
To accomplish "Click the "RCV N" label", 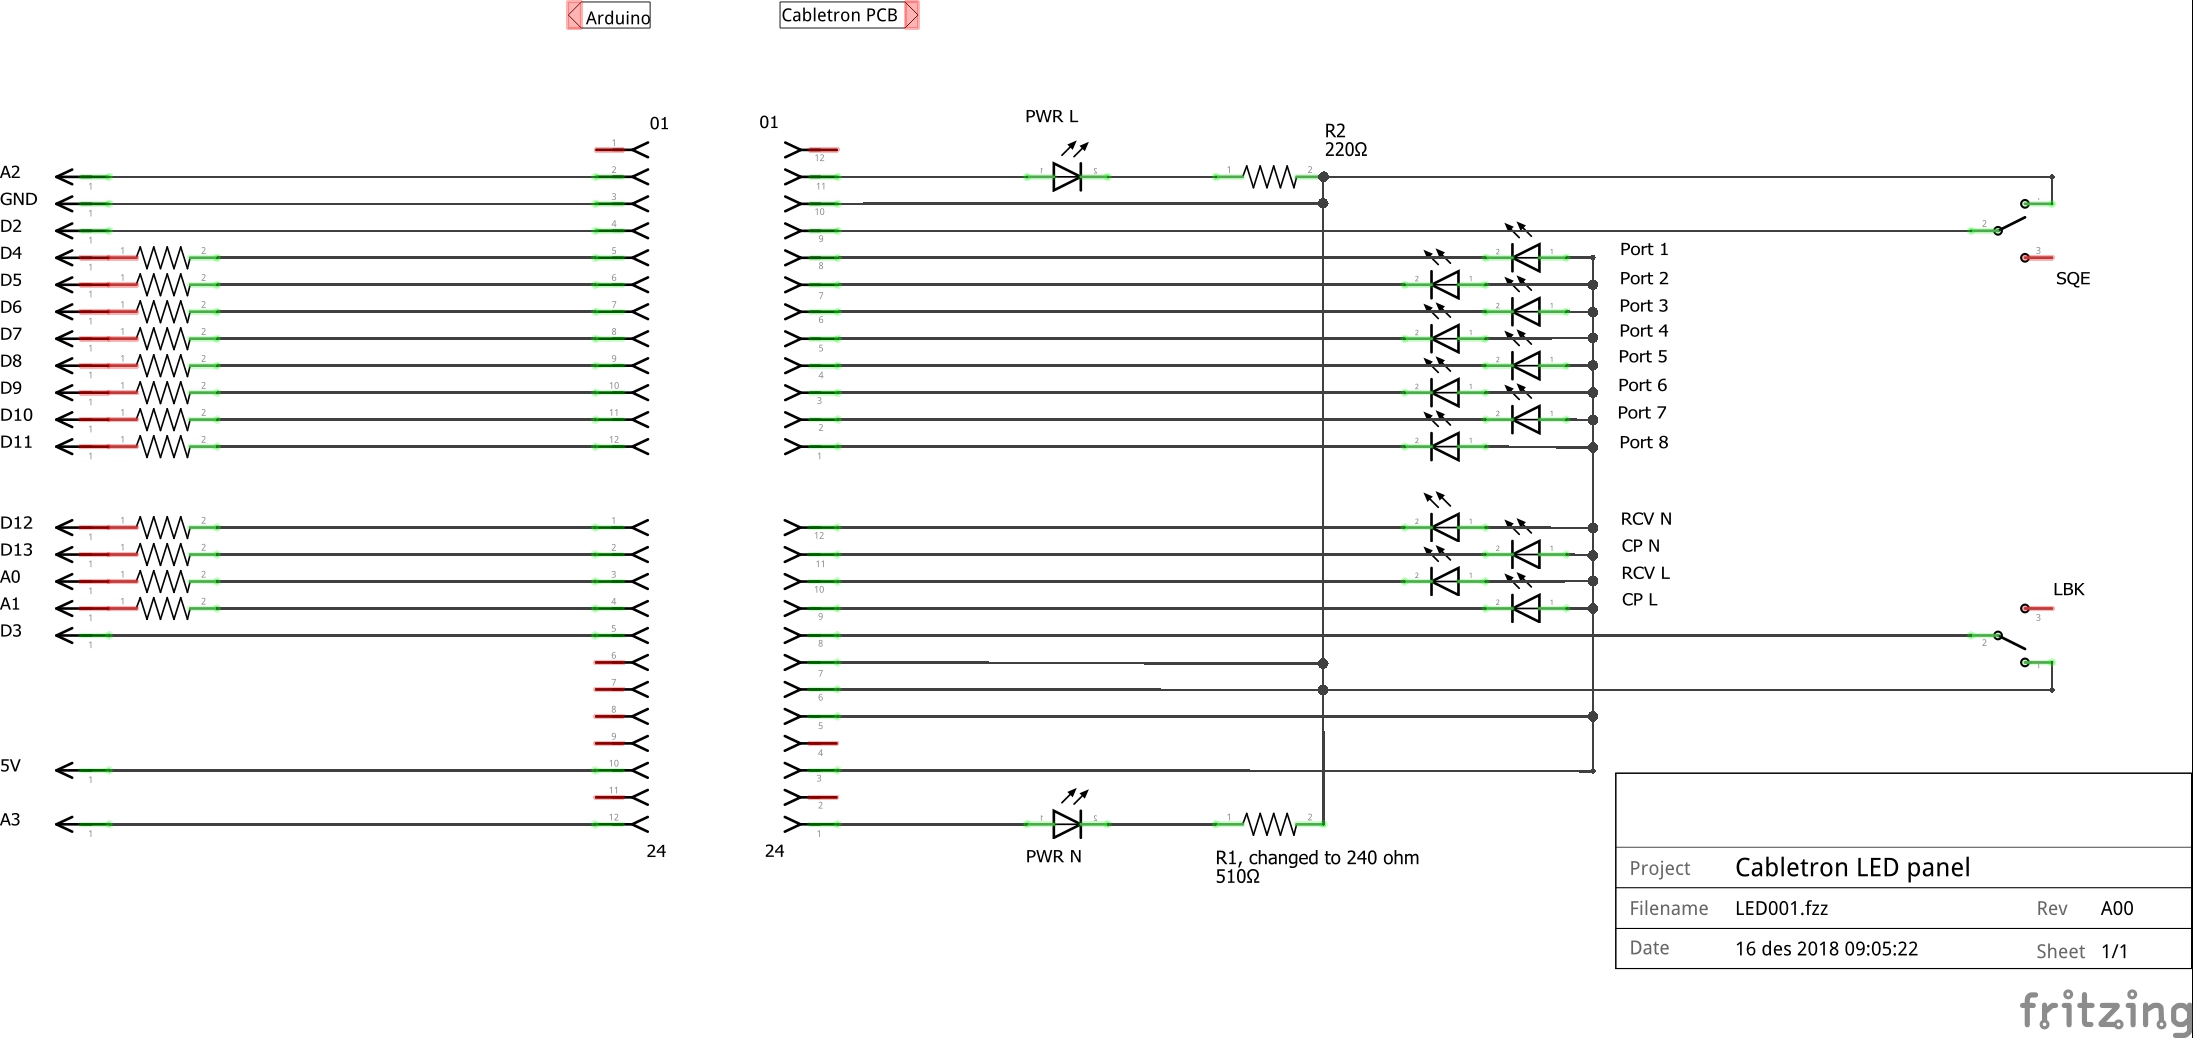I will click(1646, 519).
